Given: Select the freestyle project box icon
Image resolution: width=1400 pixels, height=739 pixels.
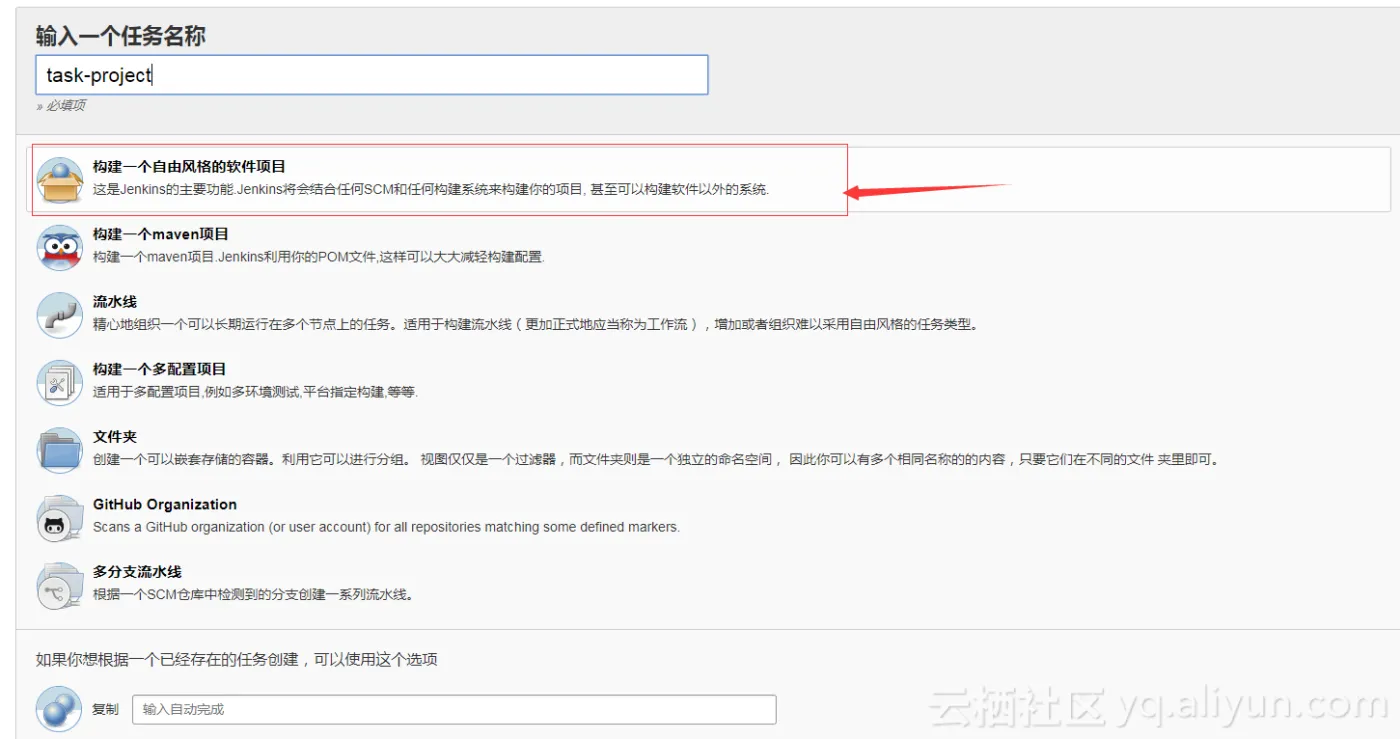Looking at the screenshot, I should [59, 180].
